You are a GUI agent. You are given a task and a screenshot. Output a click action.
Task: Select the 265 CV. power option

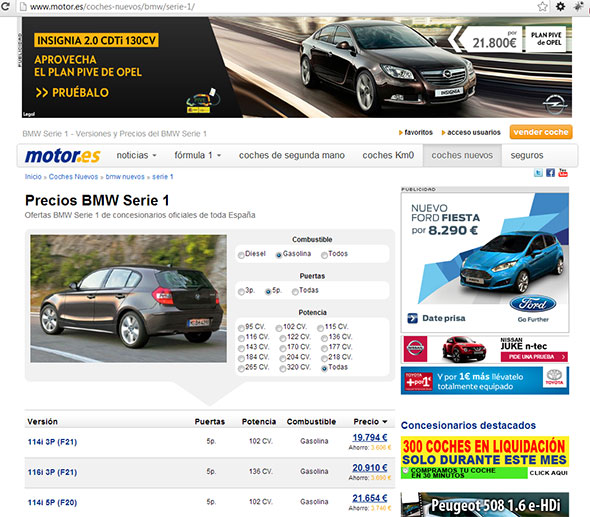pos(241,369)
